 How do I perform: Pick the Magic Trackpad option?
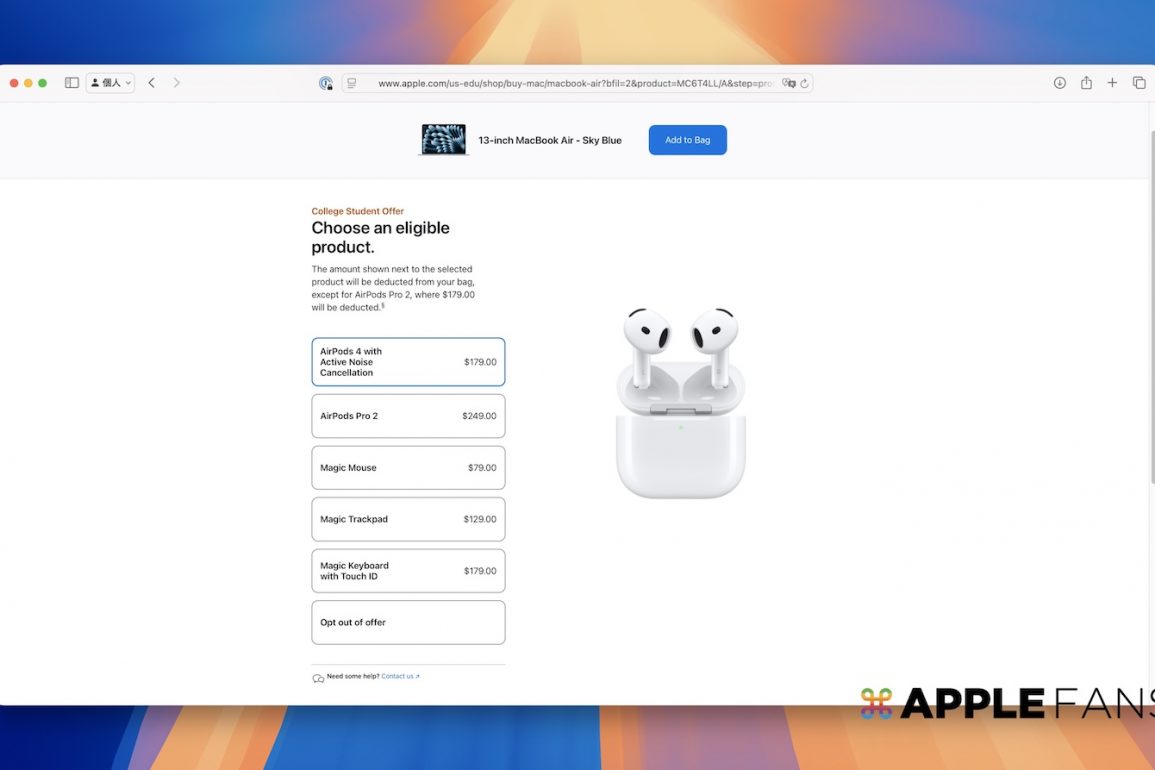408,519
